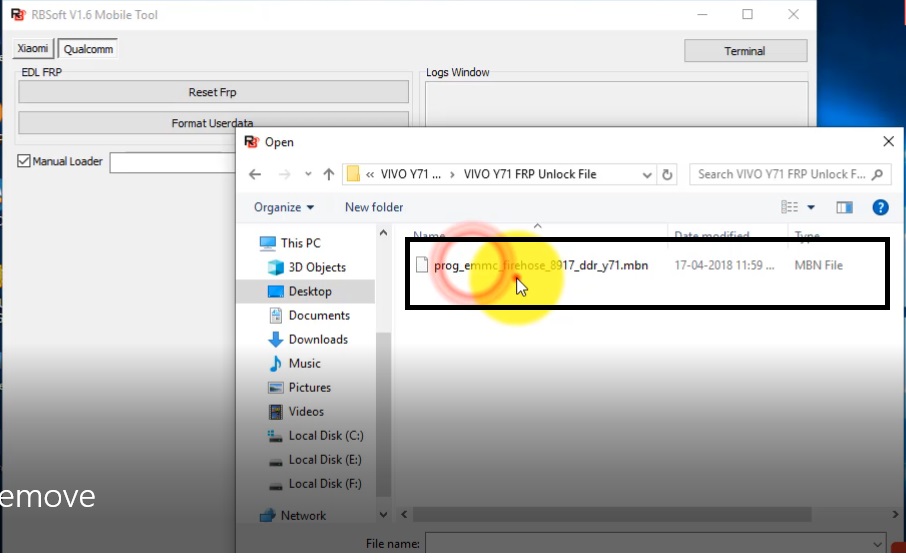Click the Manual Loader path field
This screenshot has width=906, height=560.
tap(173, 162)
